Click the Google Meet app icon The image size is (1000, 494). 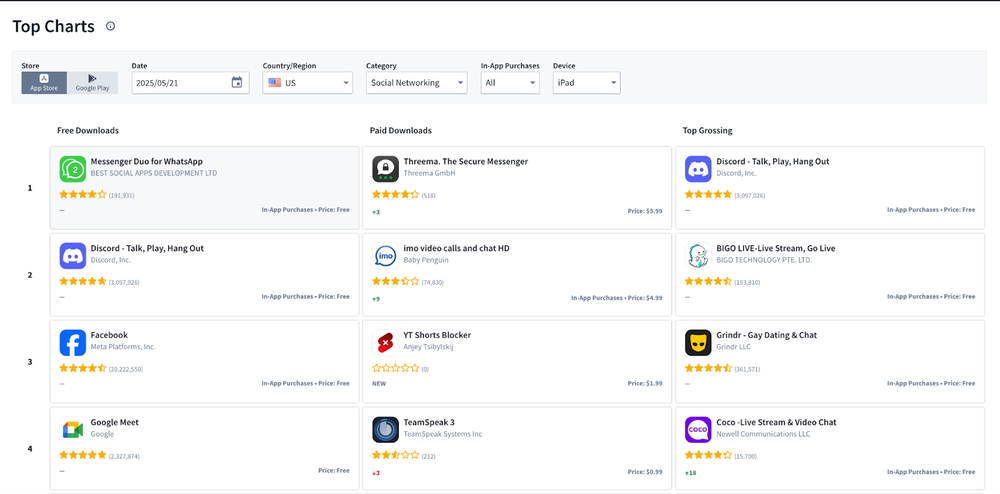tap(72, 430)
